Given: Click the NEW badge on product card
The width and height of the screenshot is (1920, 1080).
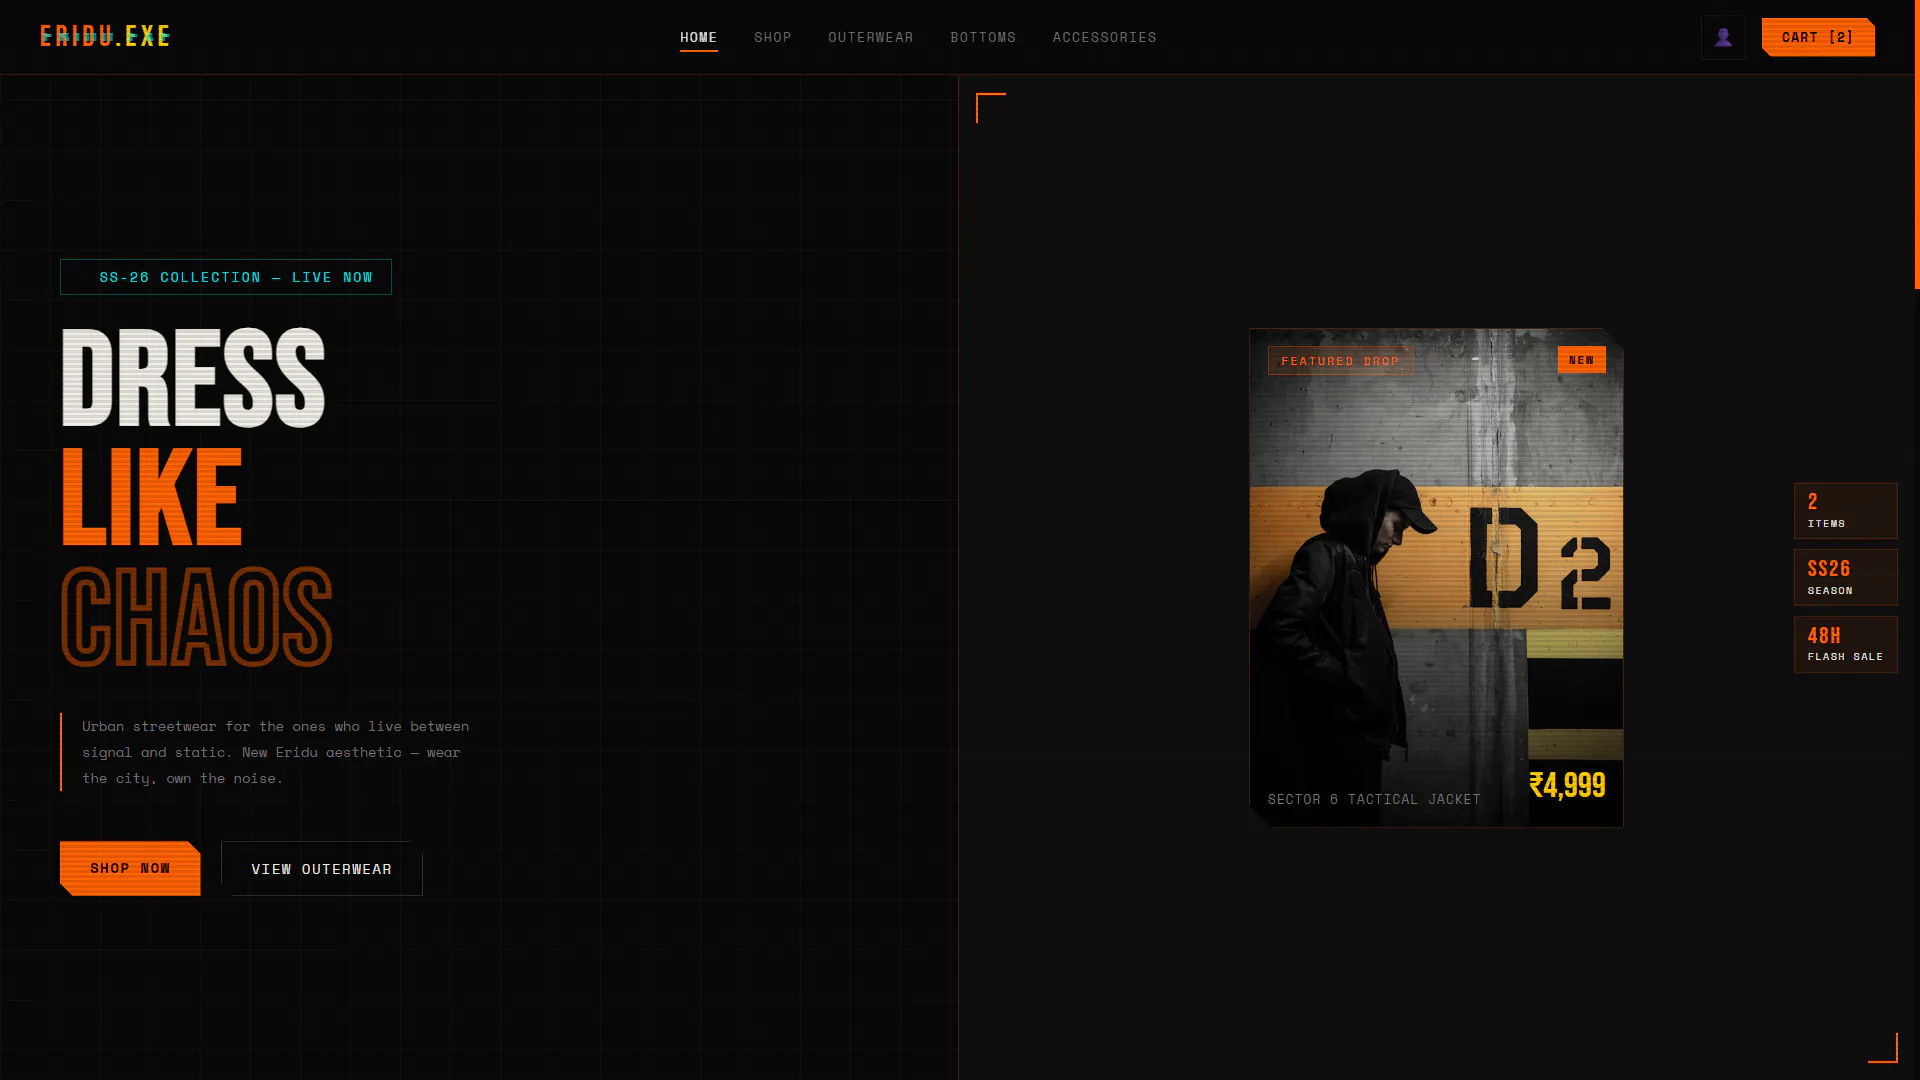Looking at the screenshot, I should (x=1582, y=359).
